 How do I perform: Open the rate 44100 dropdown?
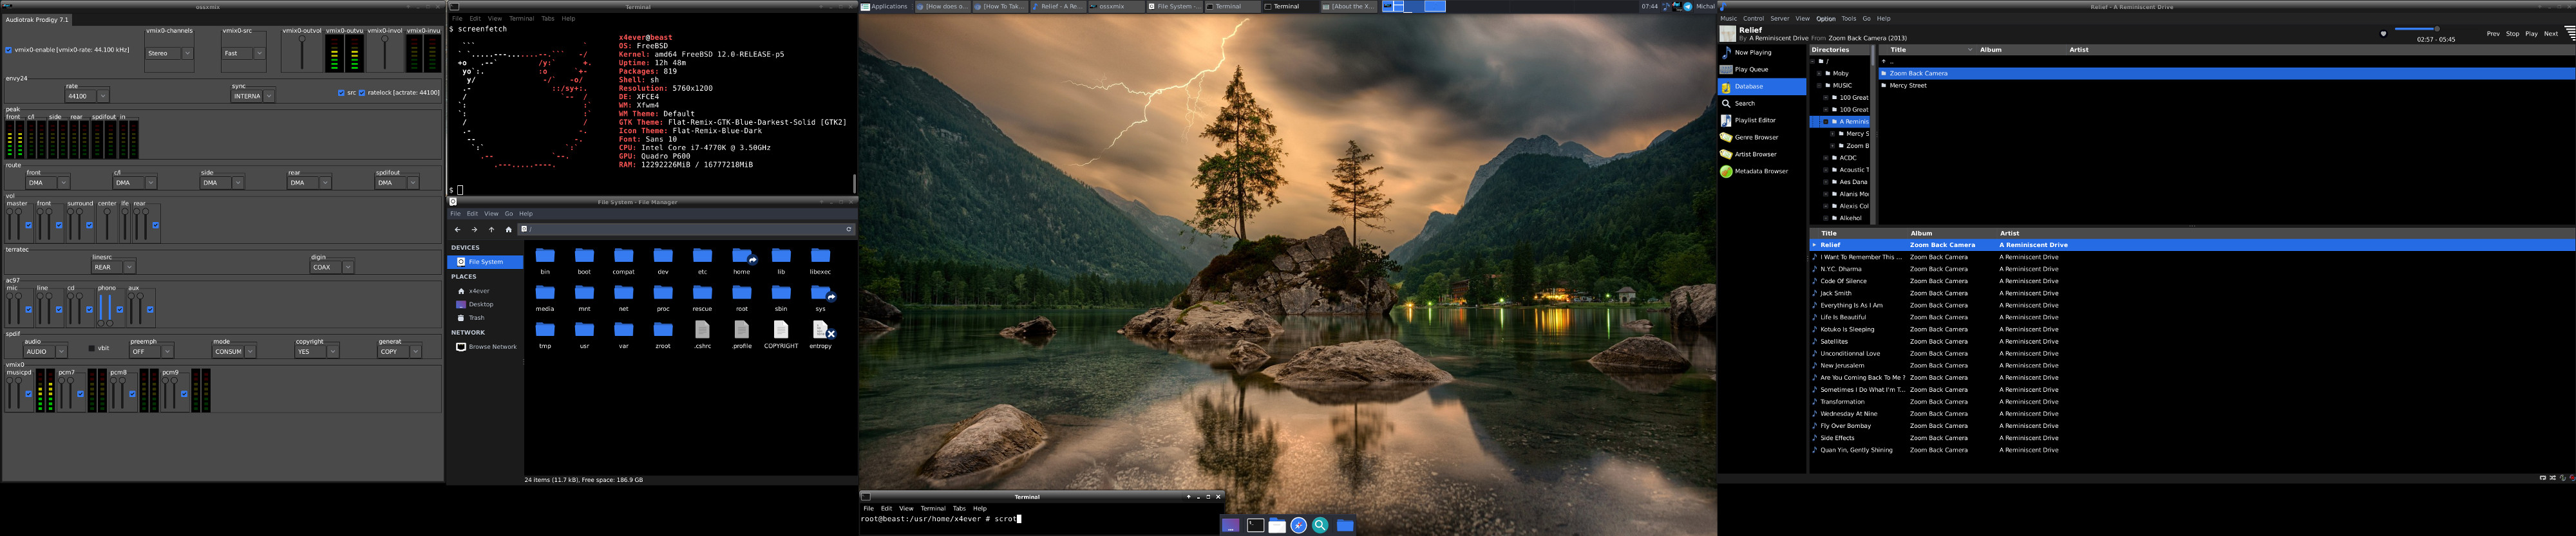pos(87,96)
